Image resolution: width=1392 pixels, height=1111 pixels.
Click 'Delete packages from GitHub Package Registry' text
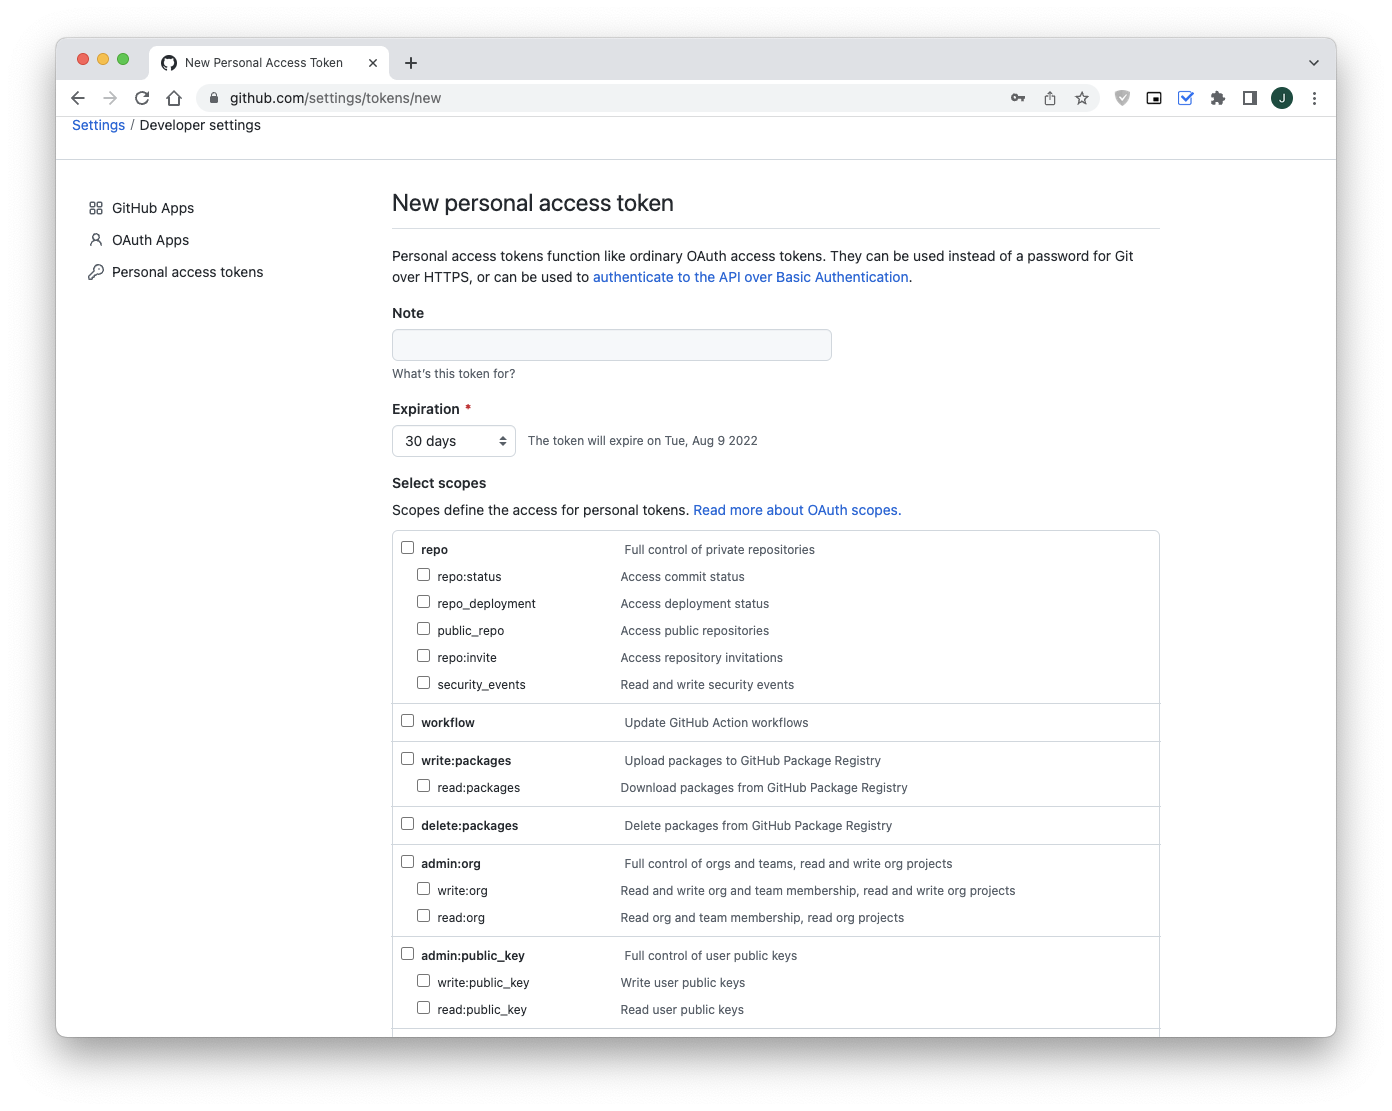[758, 826]
